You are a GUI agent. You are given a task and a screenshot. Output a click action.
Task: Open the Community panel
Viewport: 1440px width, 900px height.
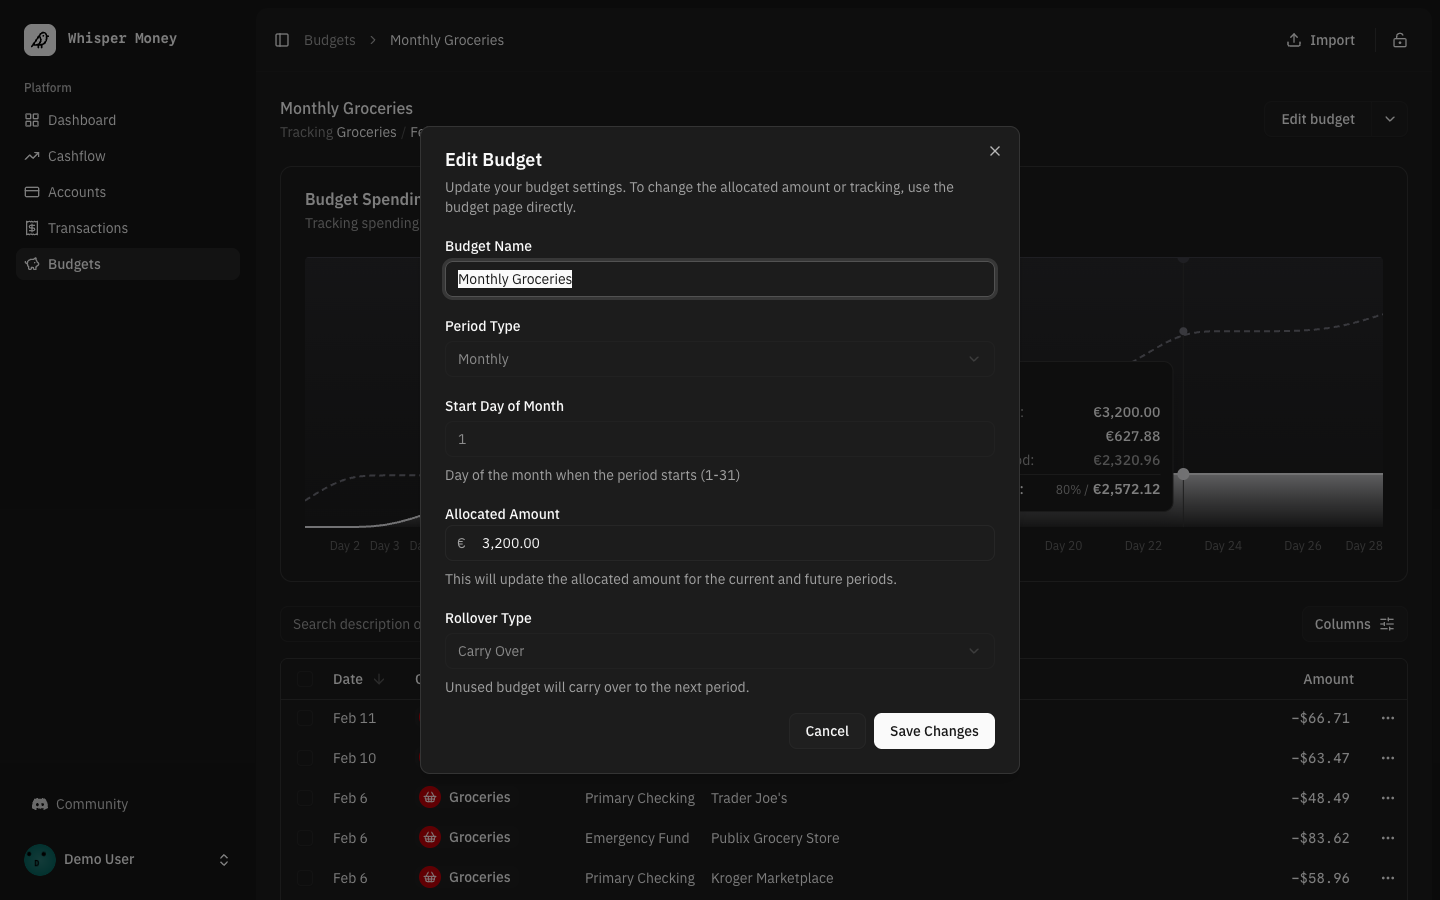tap(91, 804)
